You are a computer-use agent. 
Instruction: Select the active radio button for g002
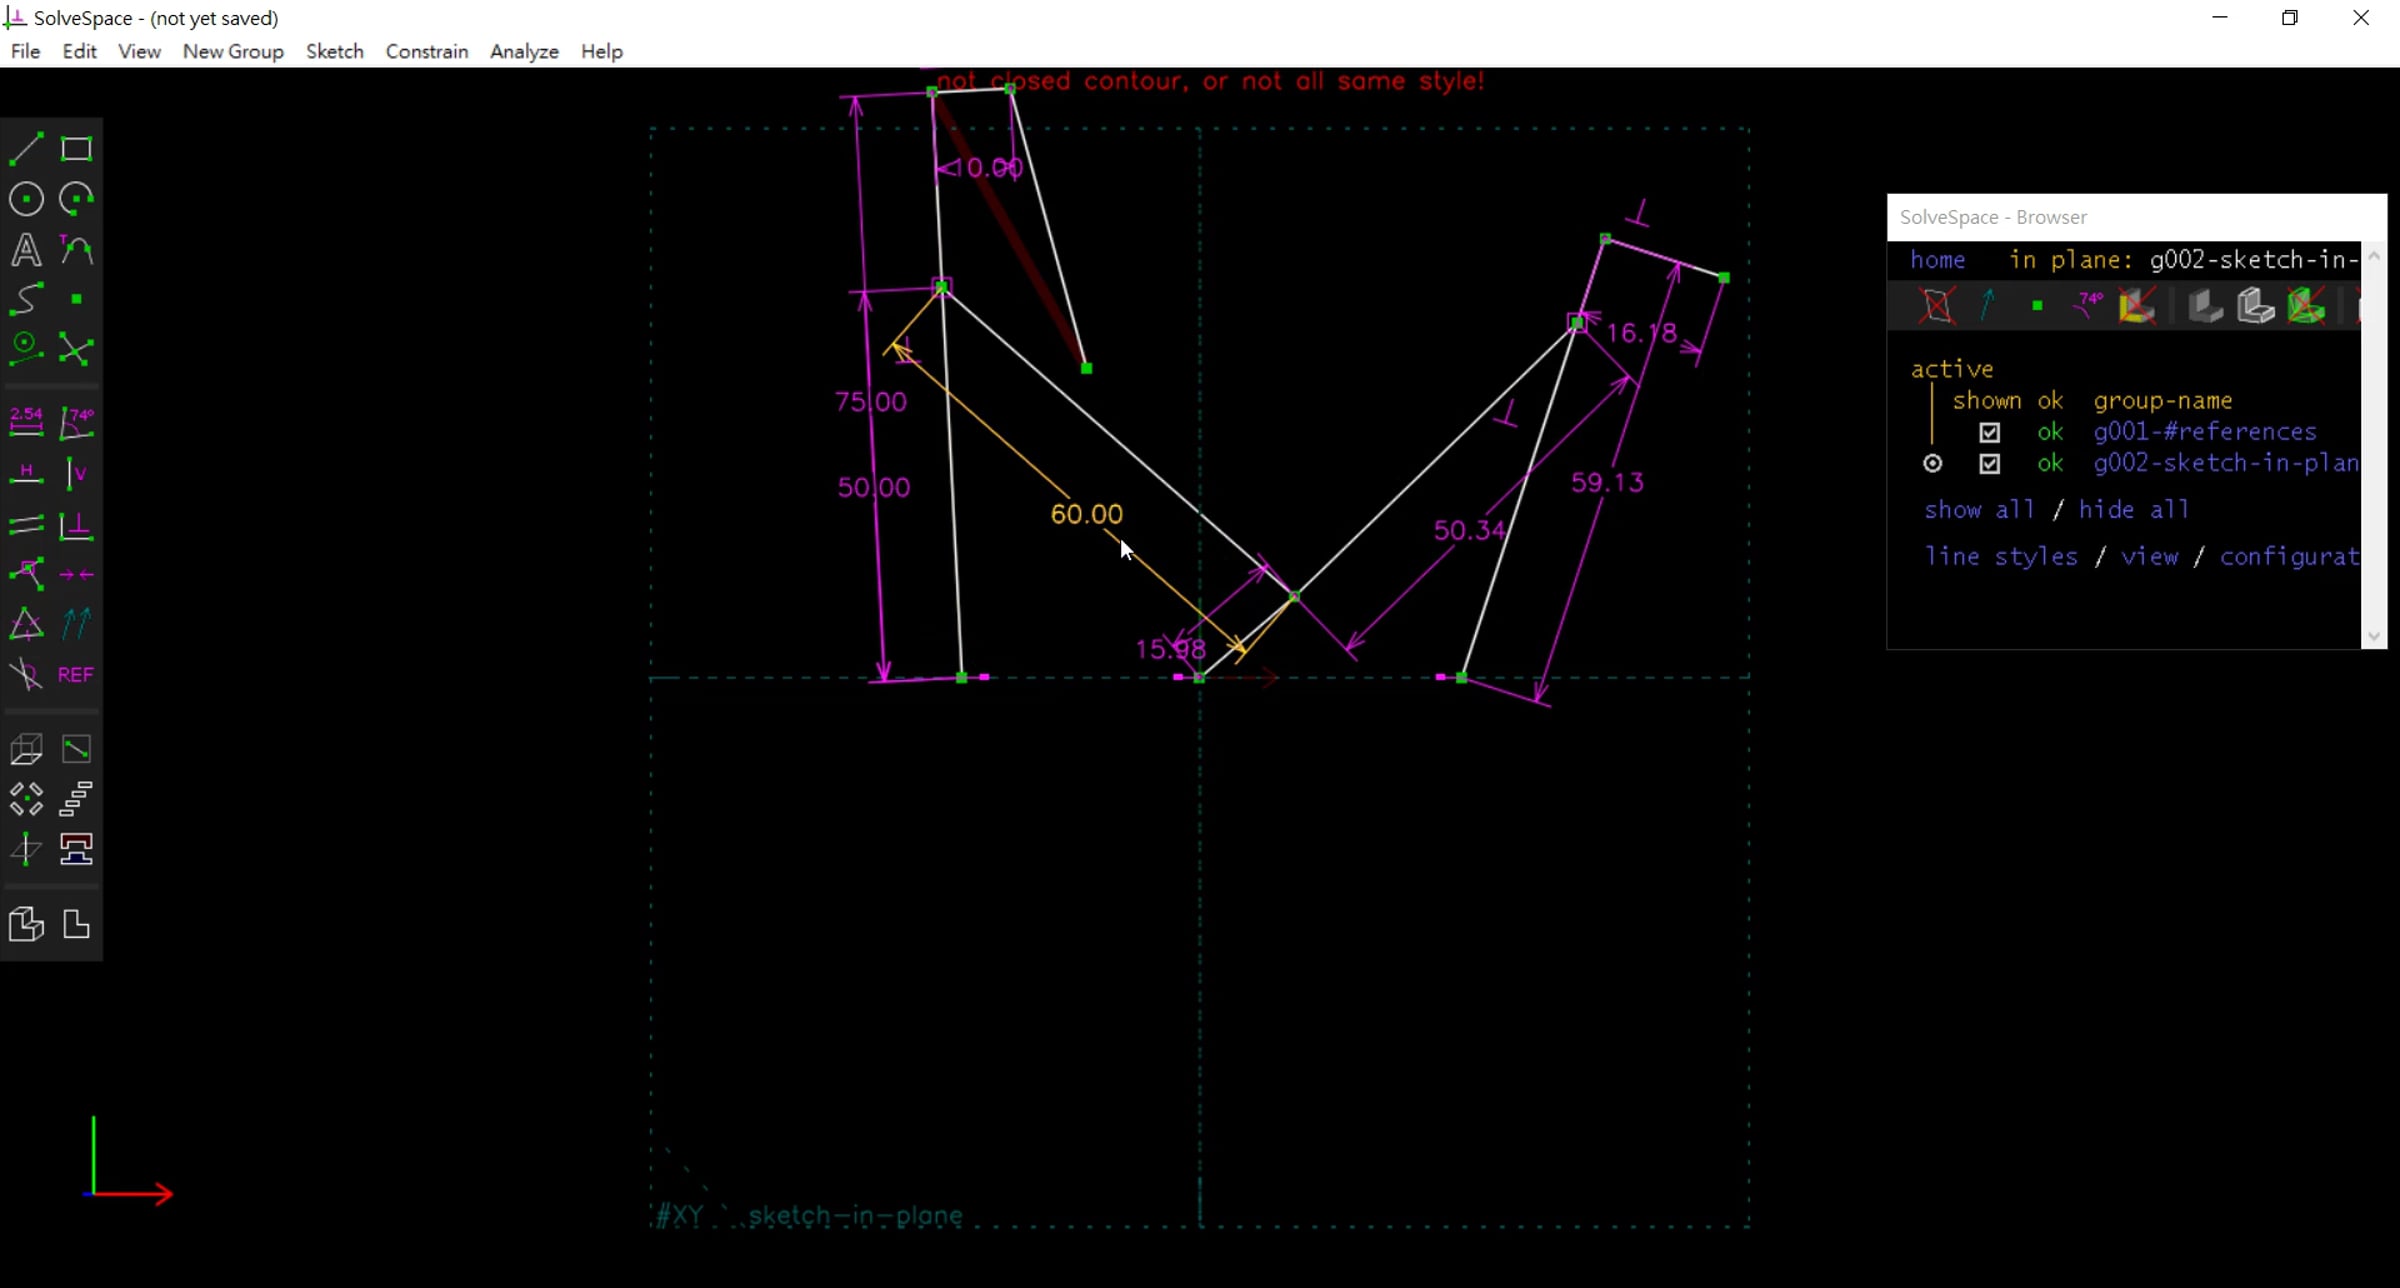(x=1932, y=463)
